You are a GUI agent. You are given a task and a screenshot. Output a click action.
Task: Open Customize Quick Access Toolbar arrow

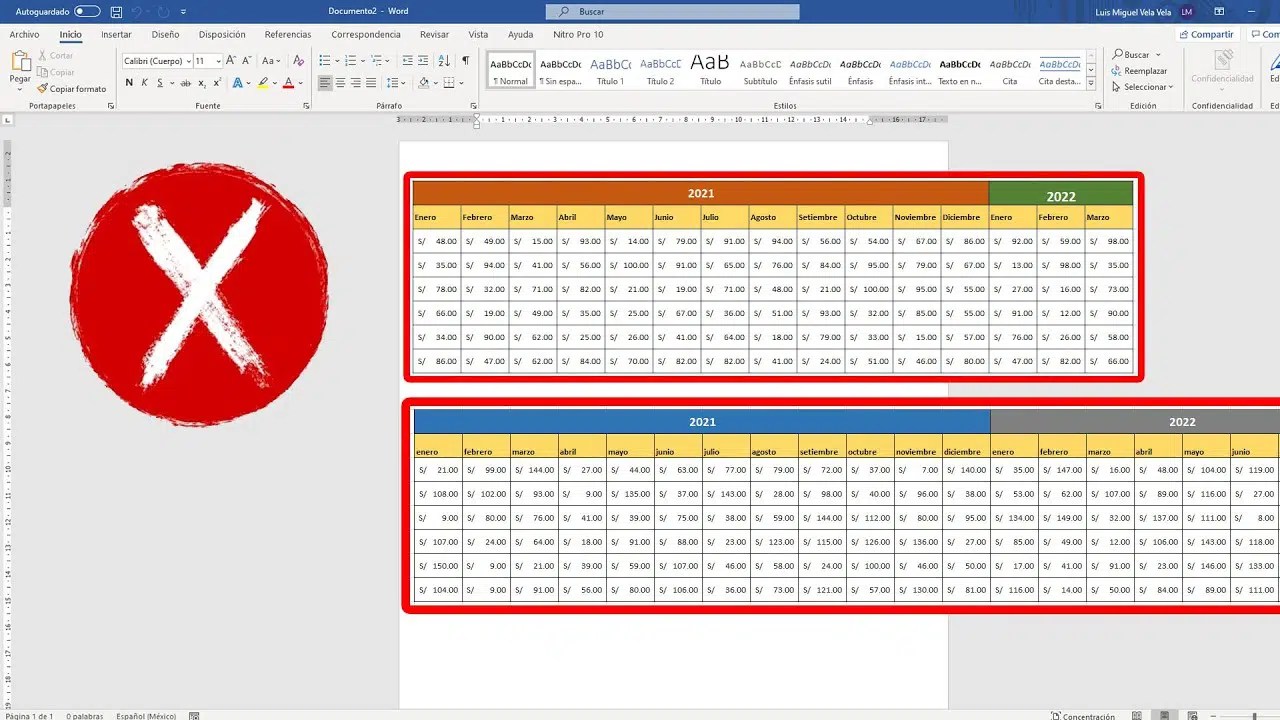[184, 12]
